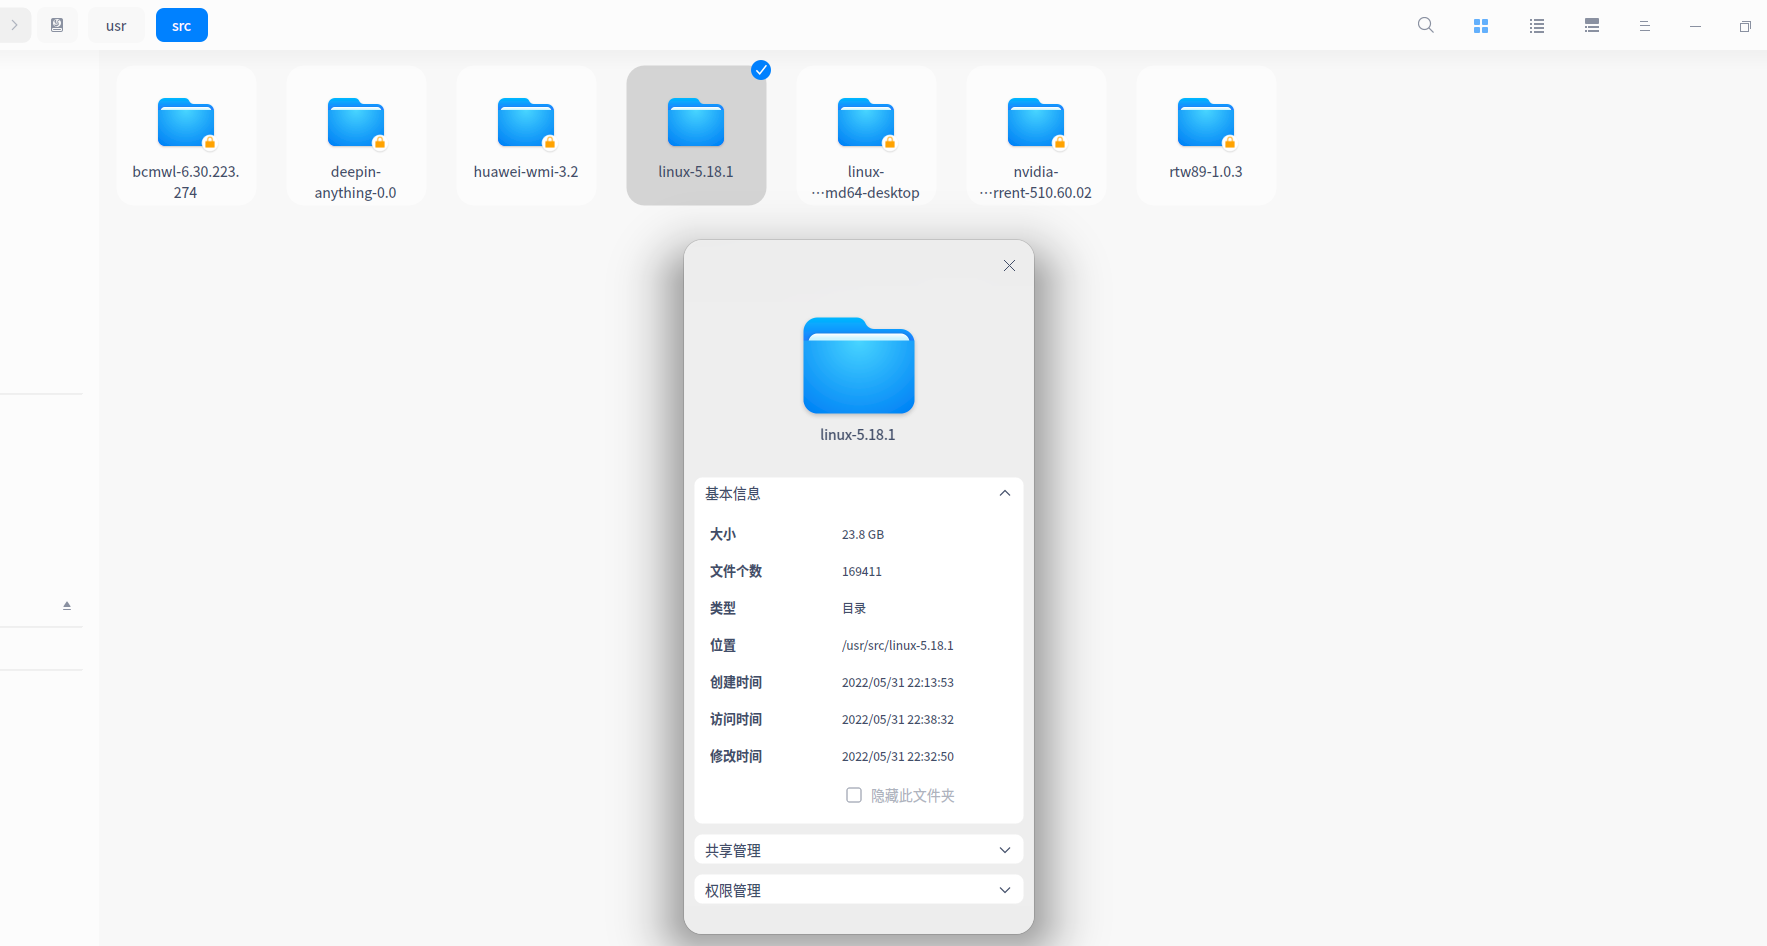Expand the 共享管理 section

tap(1004, 849)
